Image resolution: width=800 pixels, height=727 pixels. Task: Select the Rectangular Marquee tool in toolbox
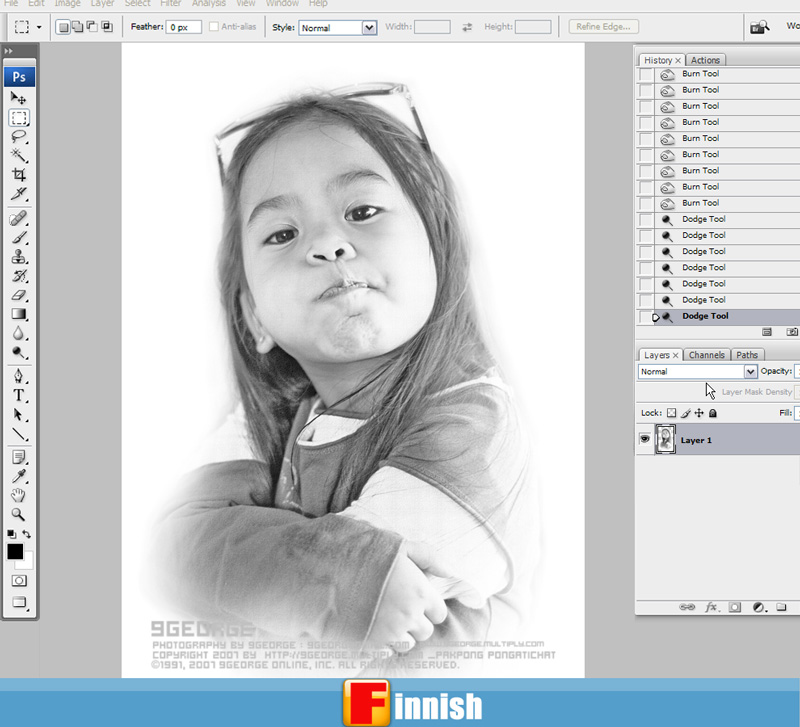pyautogui.click(x=19, y=118)
